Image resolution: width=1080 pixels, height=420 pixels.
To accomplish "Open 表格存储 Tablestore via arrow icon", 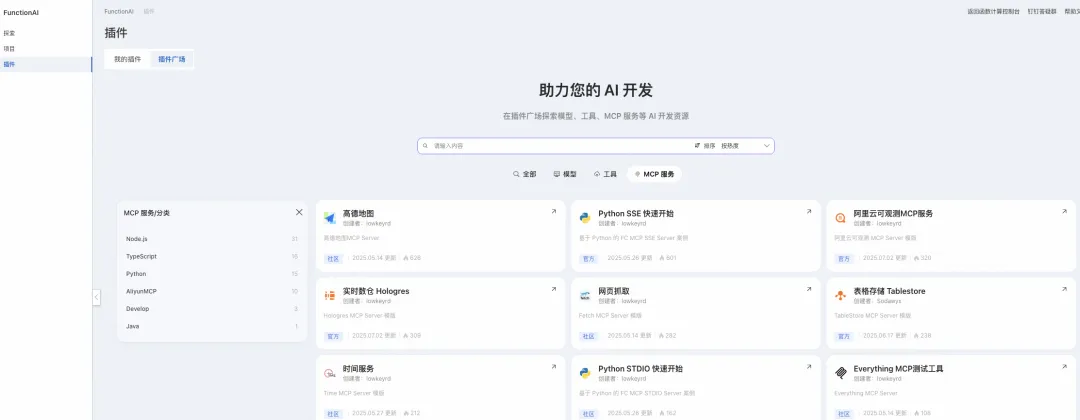I will pyautogui.click(x=1064, y=289).
